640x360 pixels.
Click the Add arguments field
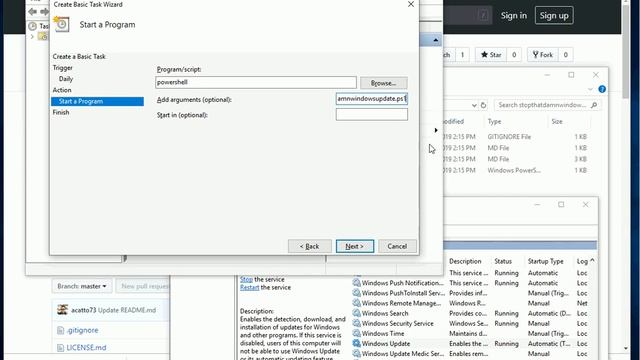click(x=371, y=99)
